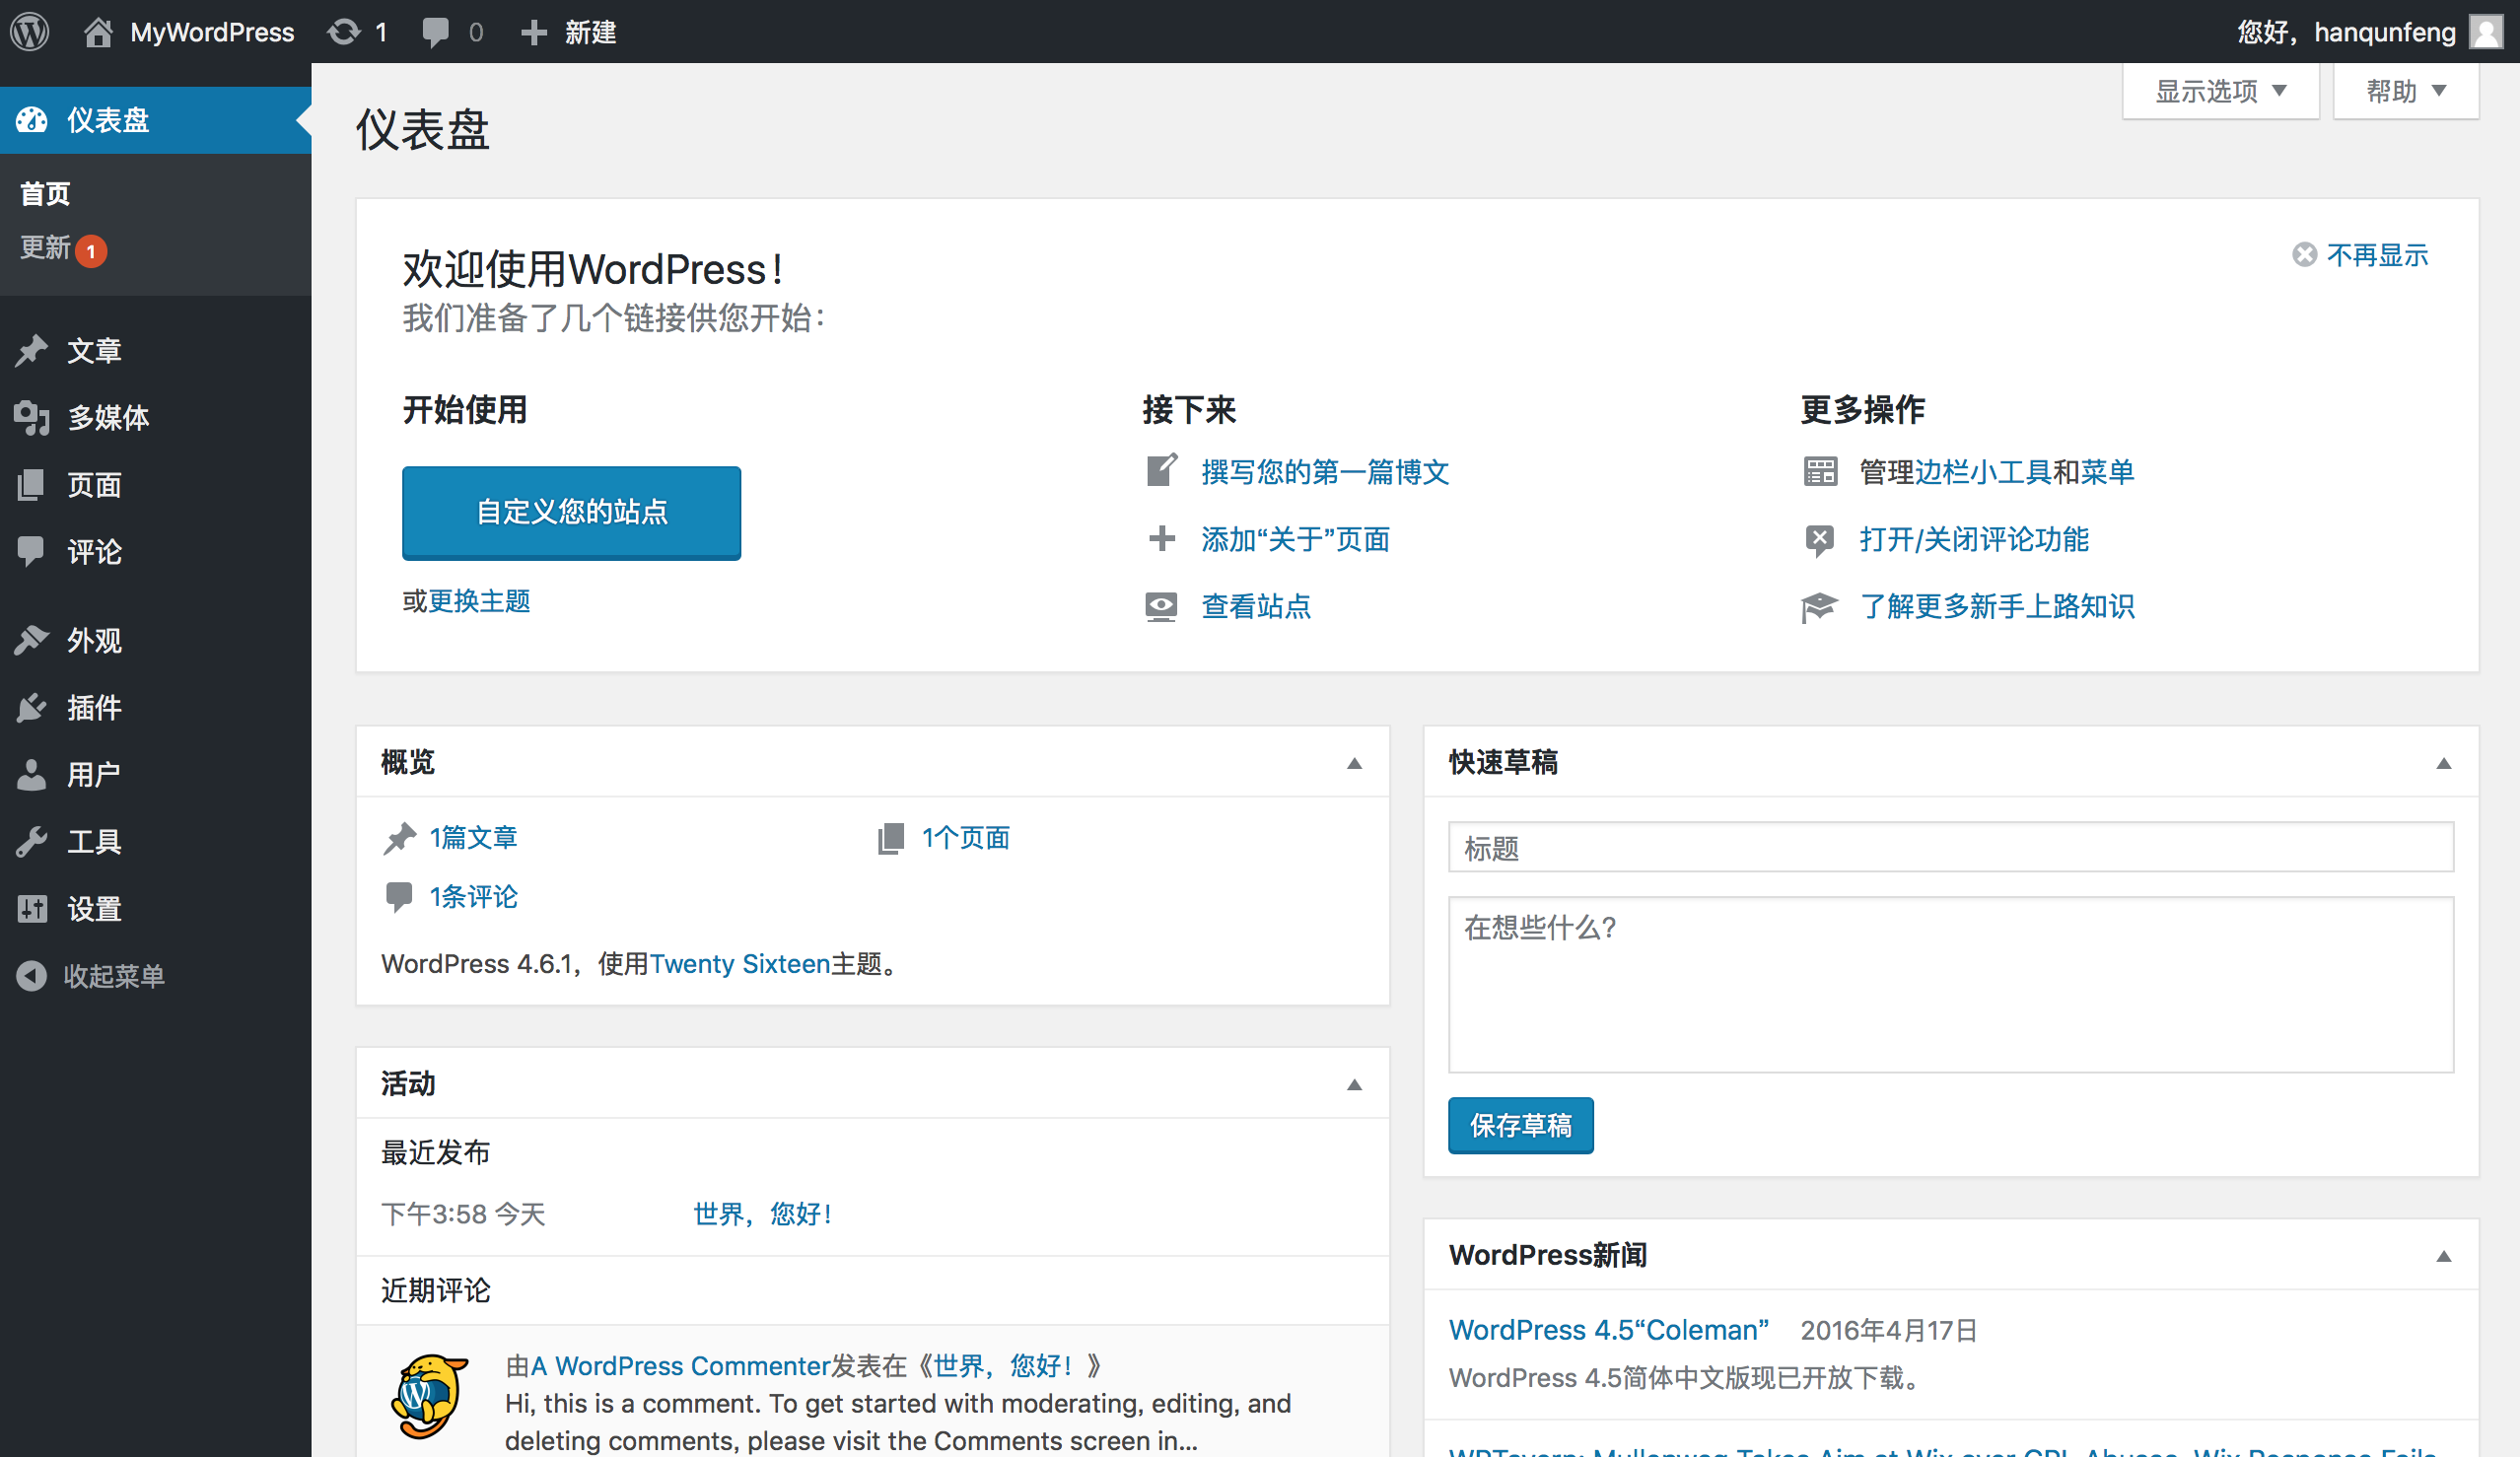
Task: Click the Wapuu commenter avatar thumbnail
Action: click(430, 1396)
